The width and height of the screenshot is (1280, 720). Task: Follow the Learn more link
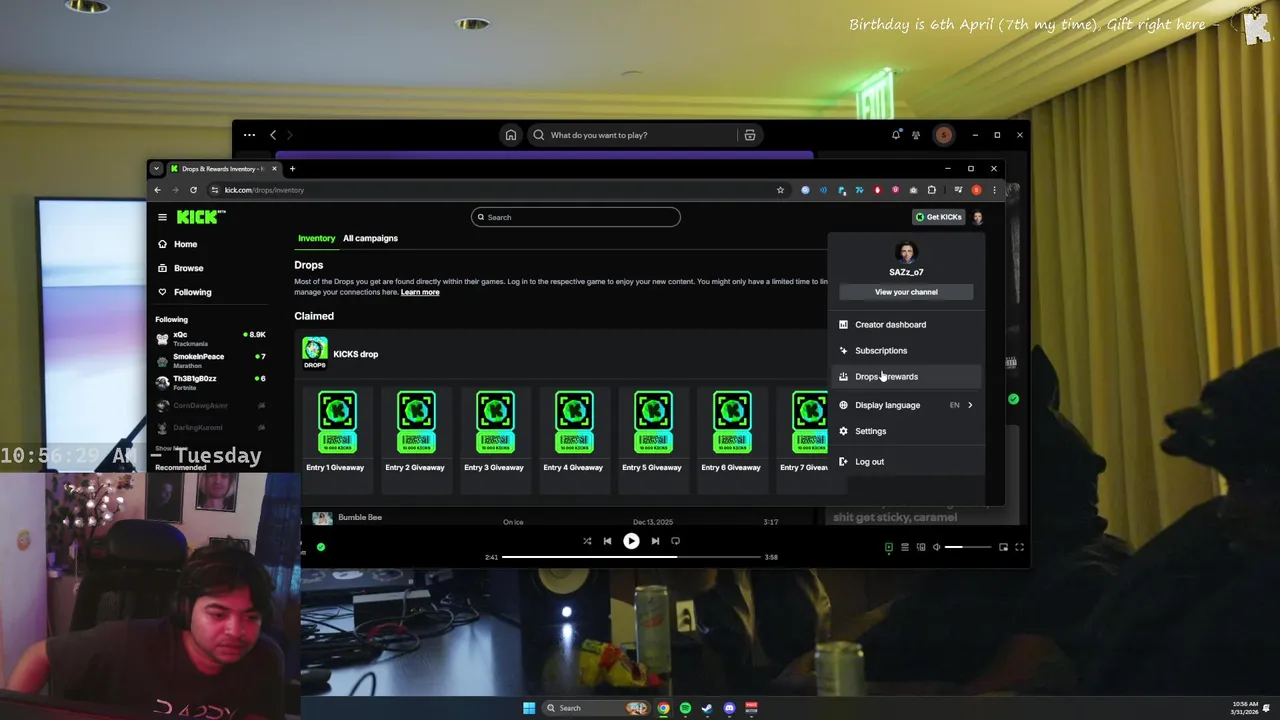tap(420, 292)
